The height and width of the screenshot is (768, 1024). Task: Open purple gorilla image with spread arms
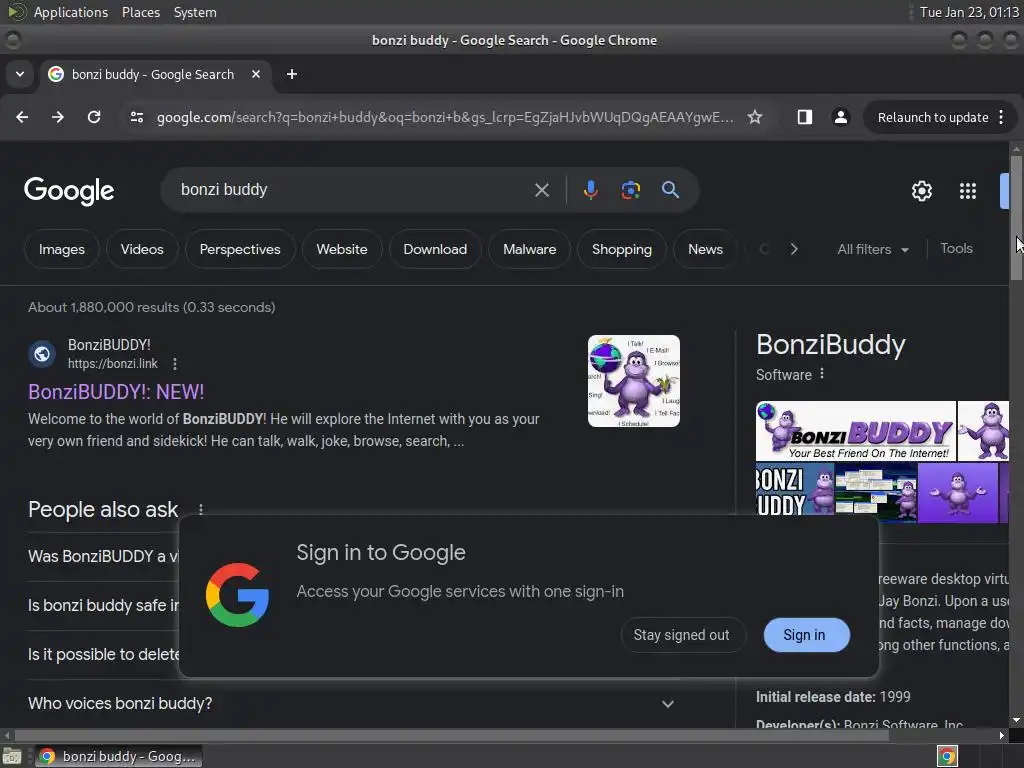point(957,493)
